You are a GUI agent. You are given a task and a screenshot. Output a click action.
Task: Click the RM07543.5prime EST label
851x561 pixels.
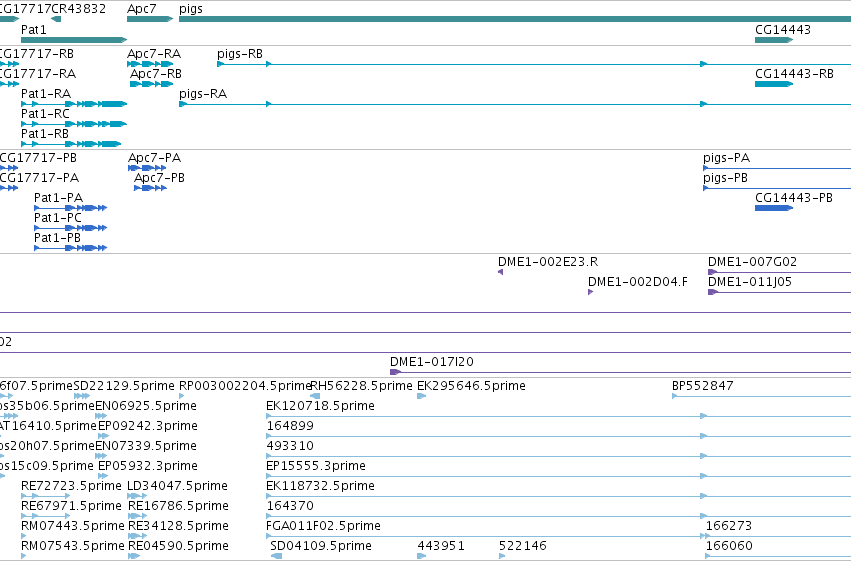point(73,546)
